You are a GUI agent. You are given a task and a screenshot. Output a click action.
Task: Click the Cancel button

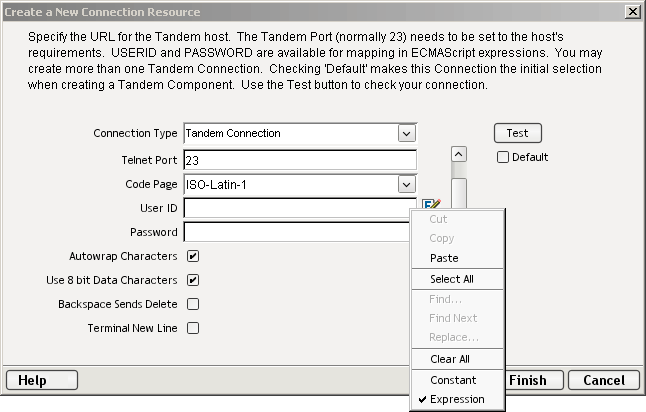pos(604,380)
